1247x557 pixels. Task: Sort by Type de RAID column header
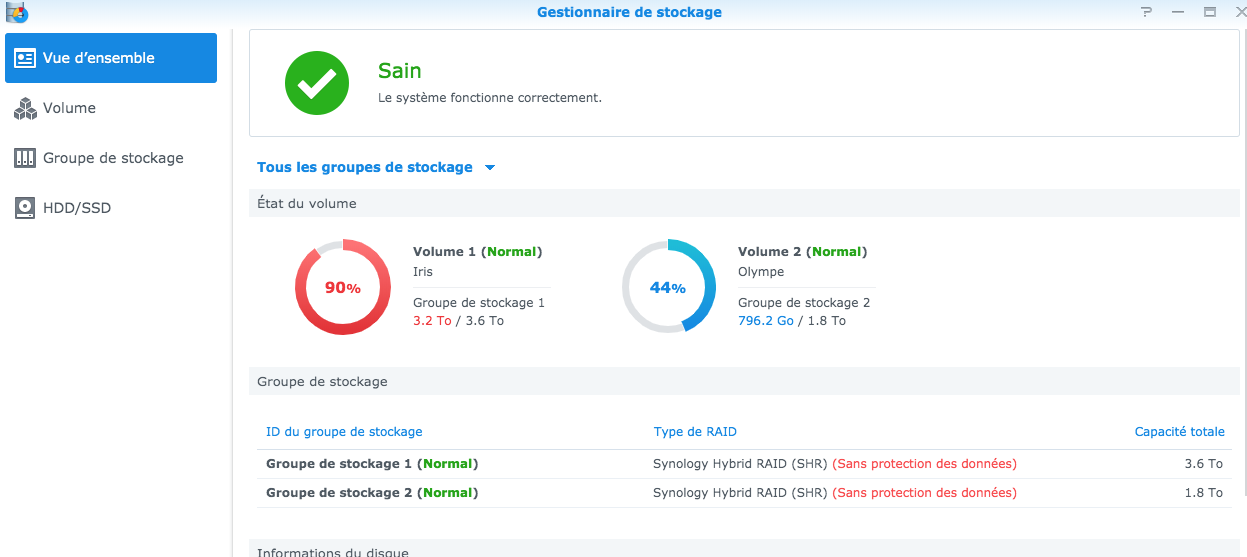695,432
